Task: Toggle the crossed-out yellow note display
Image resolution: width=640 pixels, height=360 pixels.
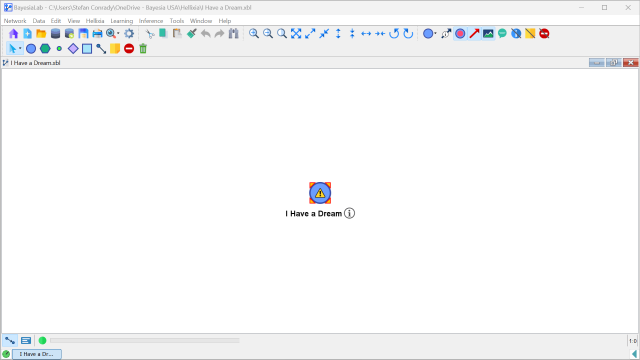Action: click(x=530, y=33)
